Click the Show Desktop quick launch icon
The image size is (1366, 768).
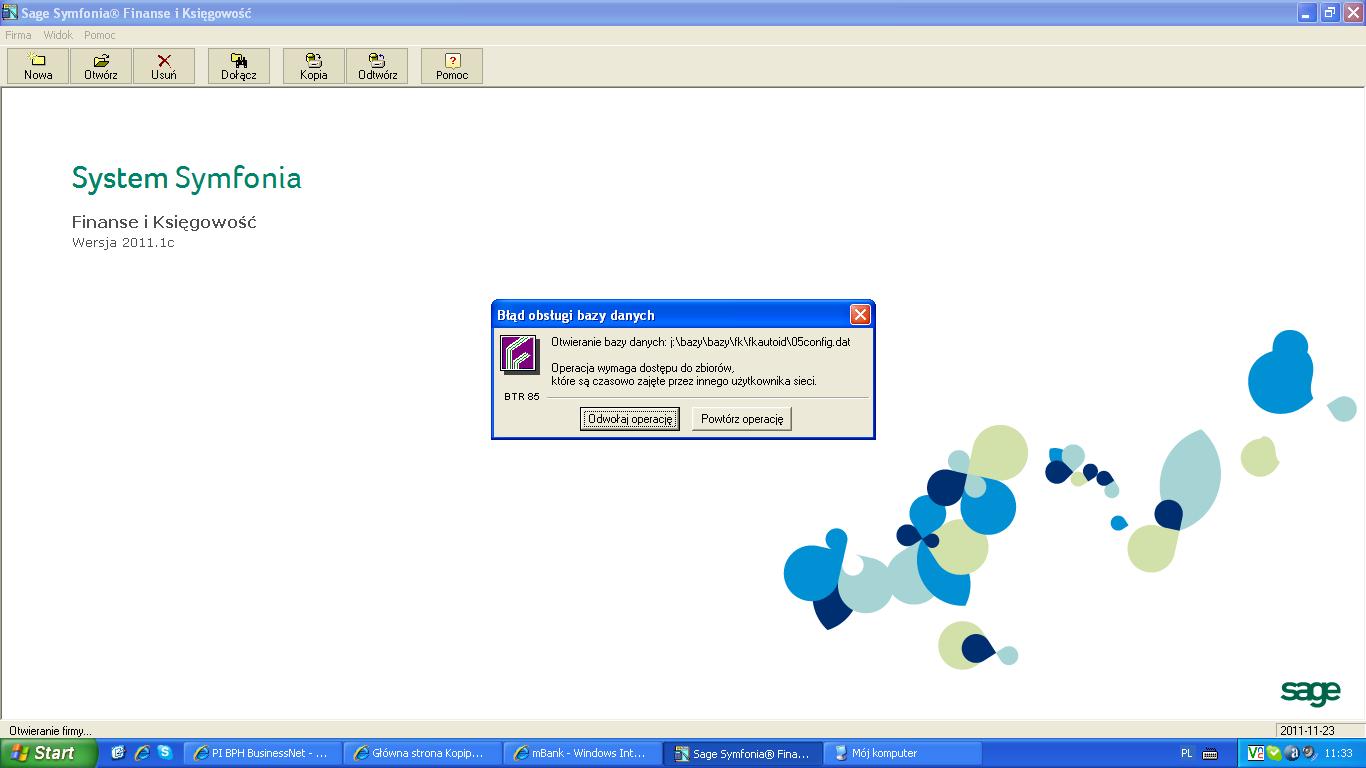[118, 753]
